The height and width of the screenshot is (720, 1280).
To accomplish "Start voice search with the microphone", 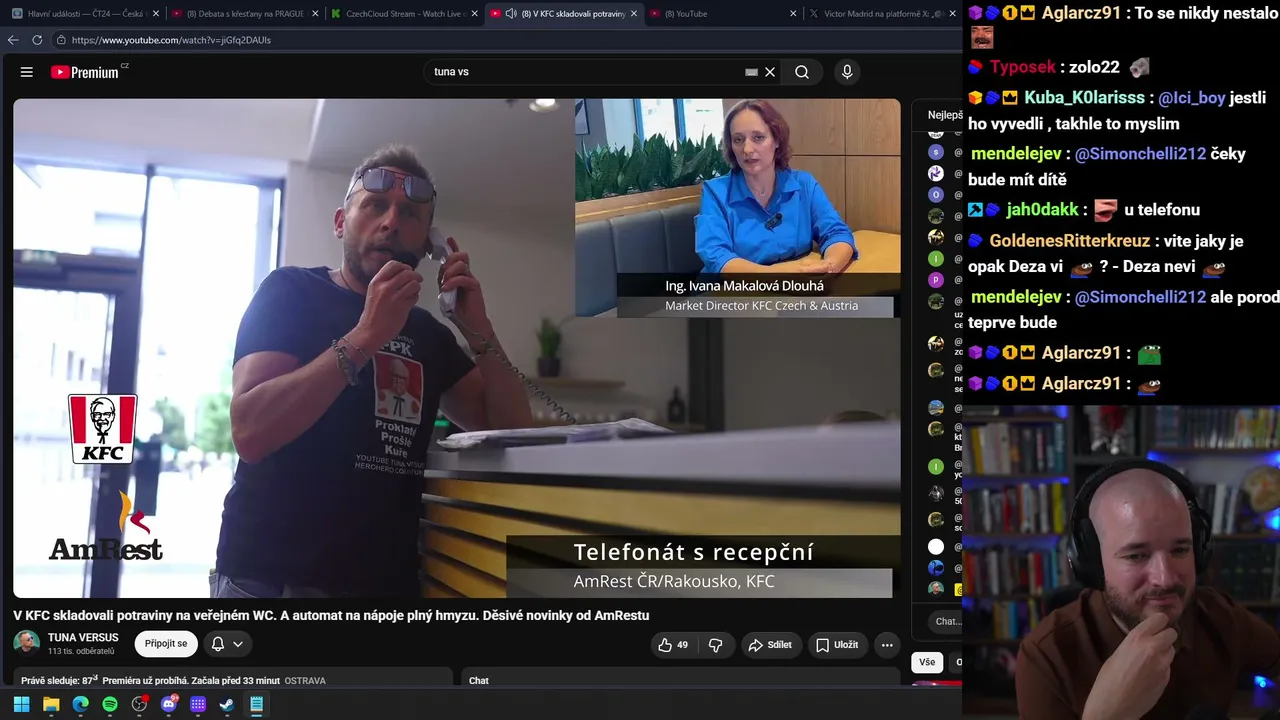I will tap(847, 72).
